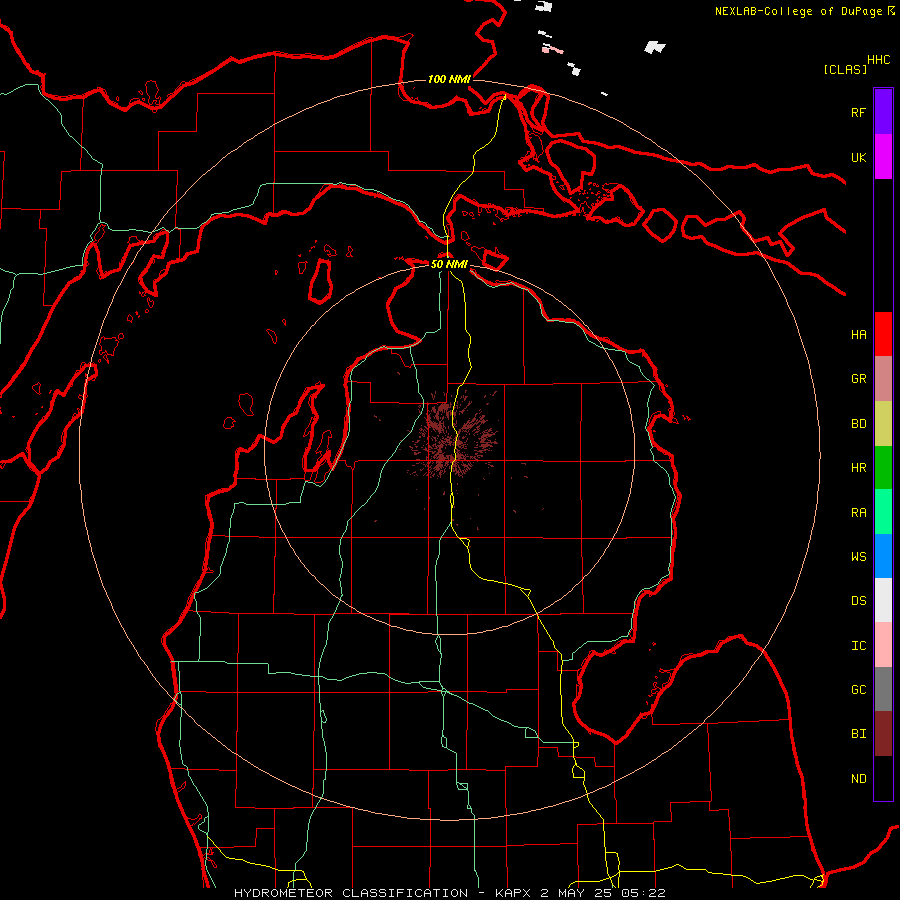The width and height of the screenshot is (900, 900).
Task: Click the BD legend label
Action: pos(858,424)
